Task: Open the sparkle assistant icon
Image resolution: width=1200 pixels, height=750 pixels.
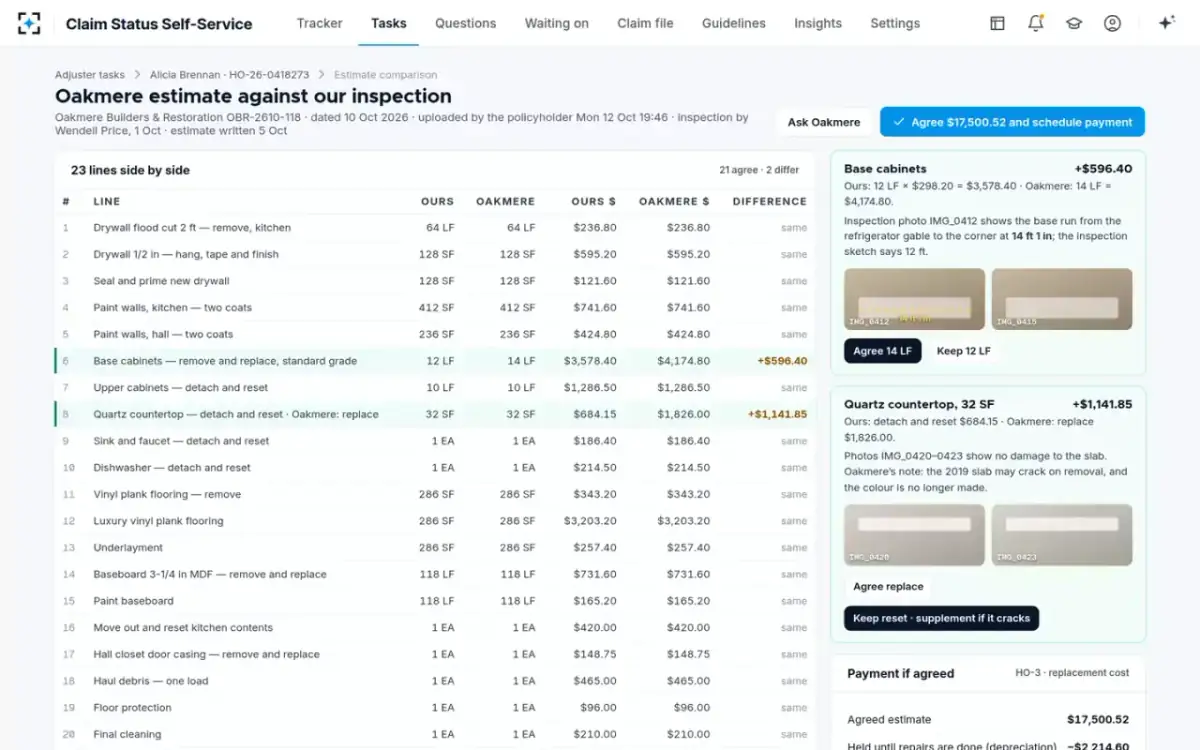Action: (1166, 23)
